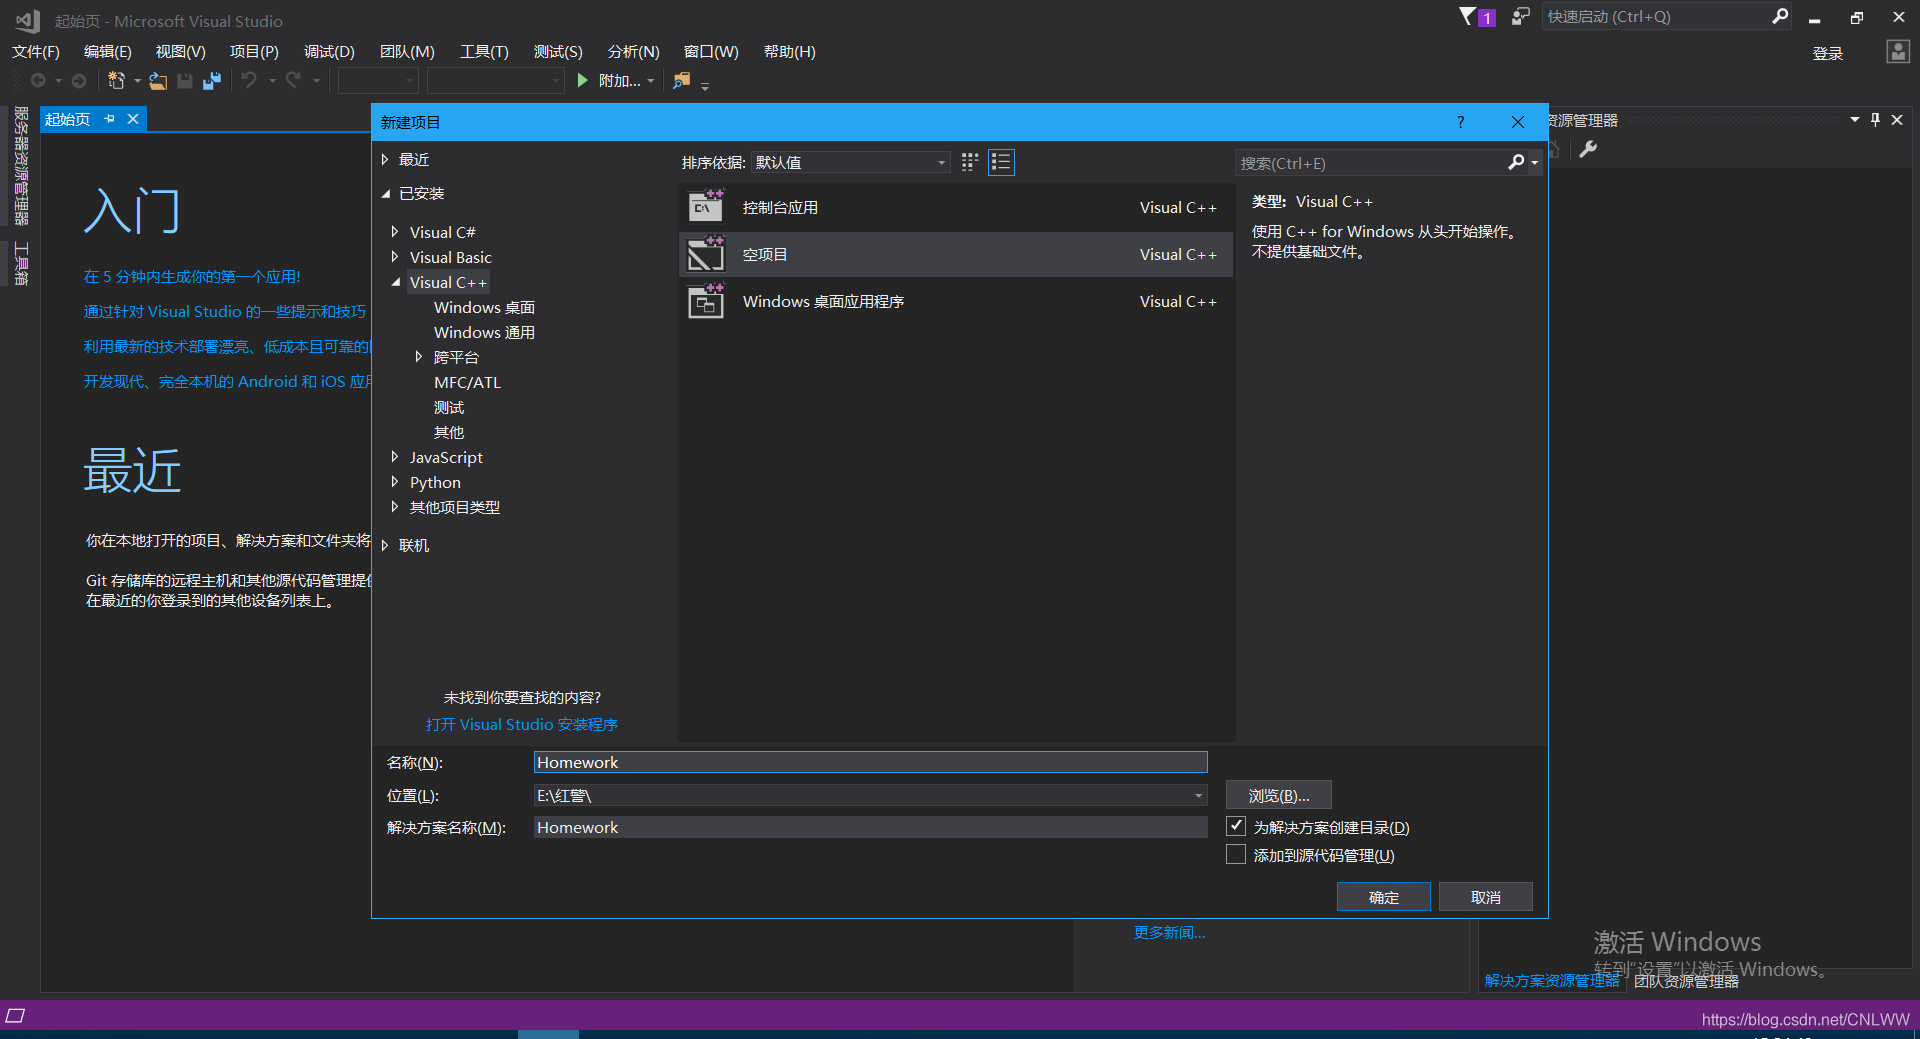Image resolution: width=1920 pixels, height=1039 pixels.
Task: Click the project name input field
Action: 870,762
